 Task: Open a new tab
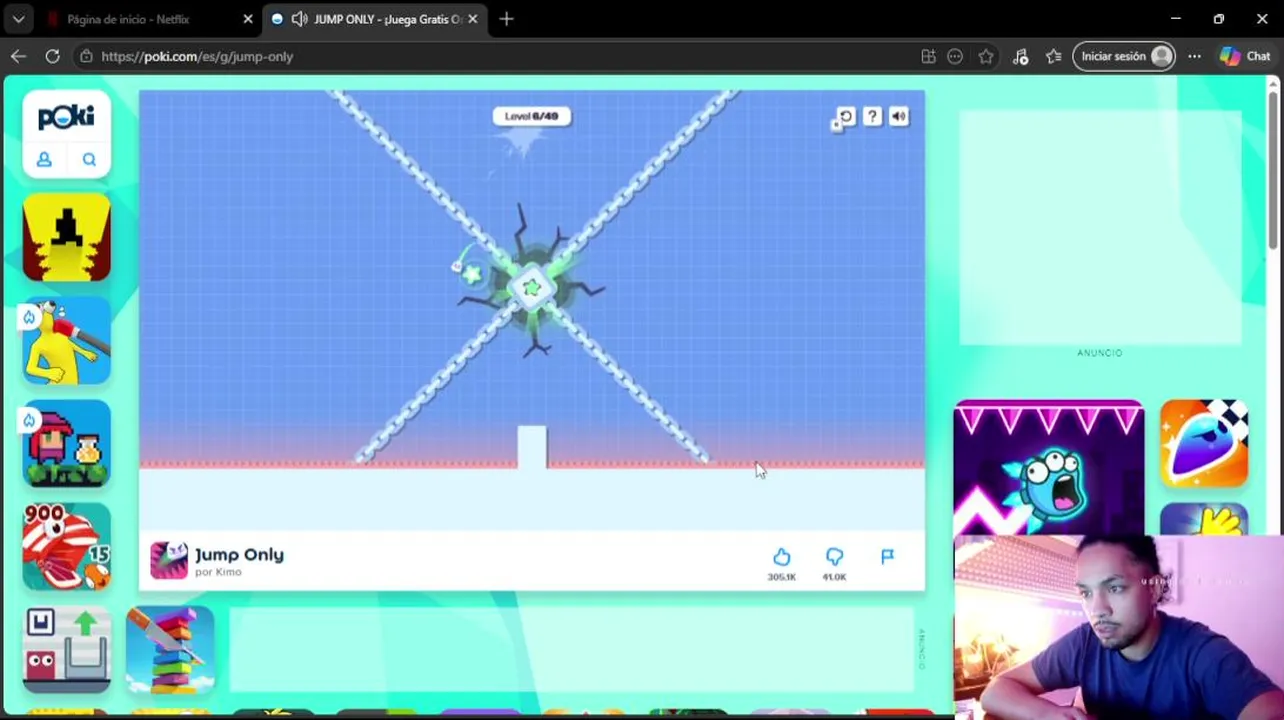point(506,19)
